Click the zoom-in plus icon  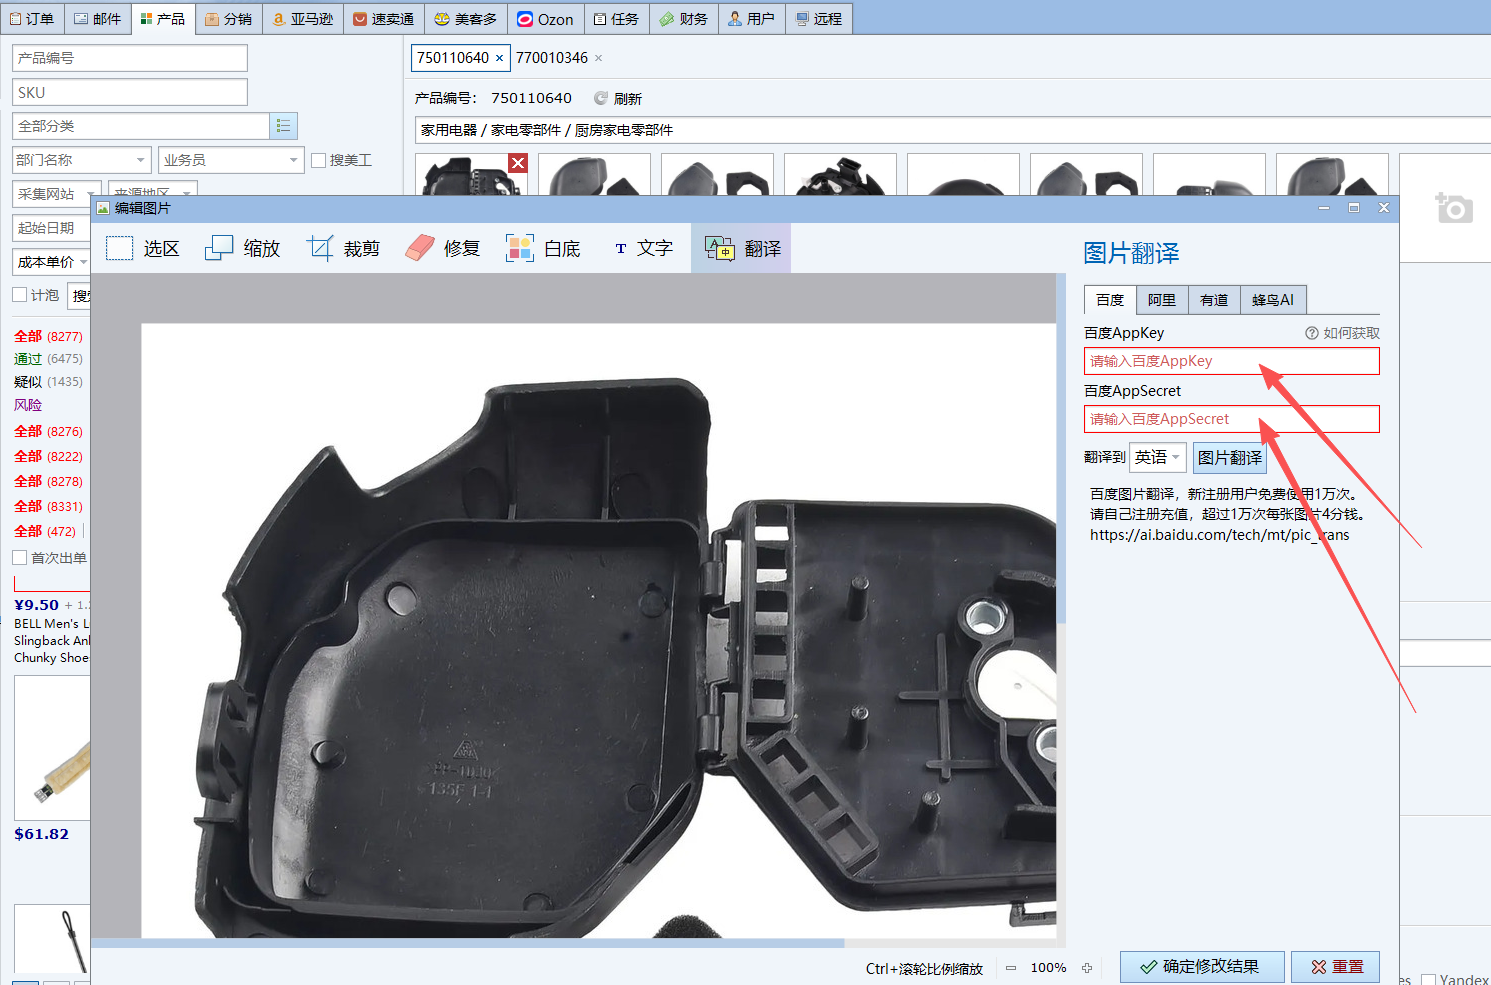point(1087,968)
